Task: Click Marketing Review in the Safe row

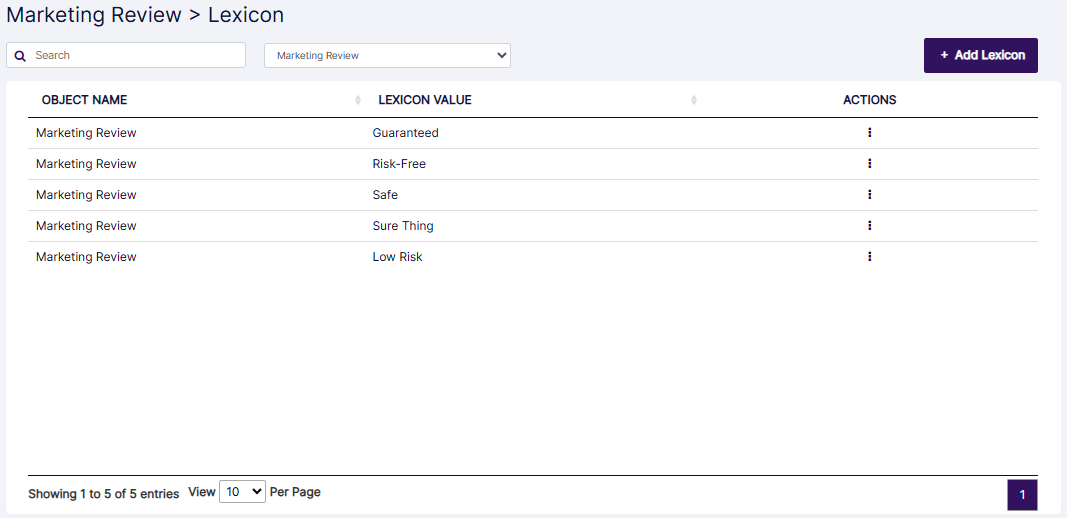Action: 86,195
